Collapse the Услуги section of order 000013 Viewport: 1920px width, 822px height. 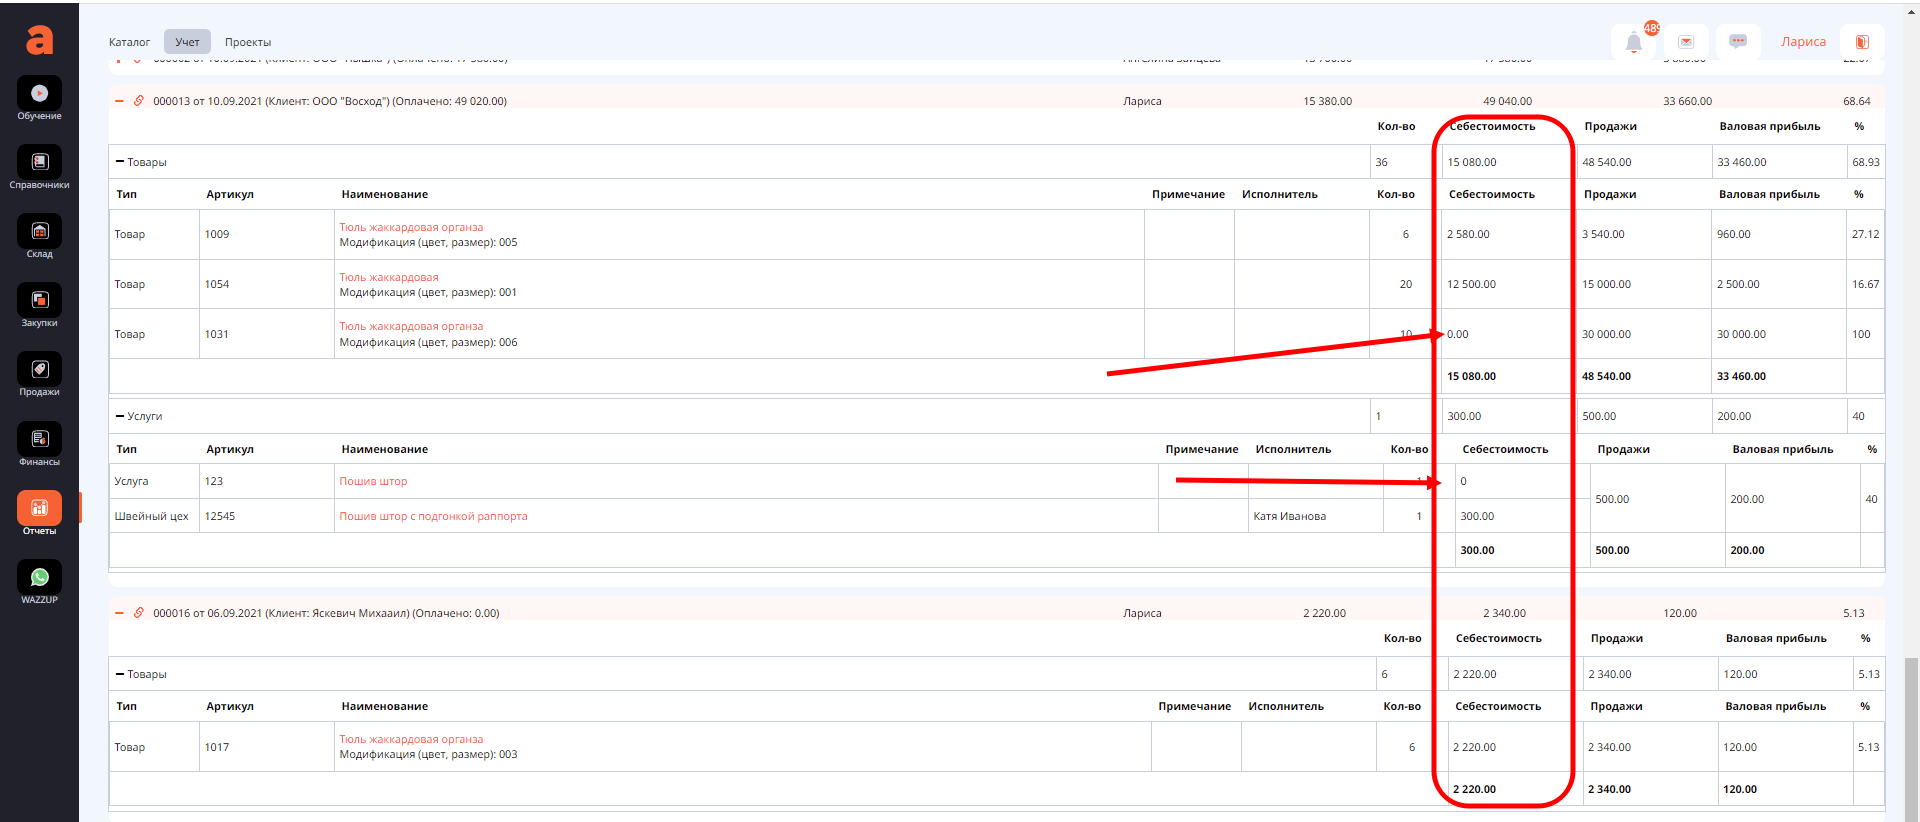tap(120, 416)
